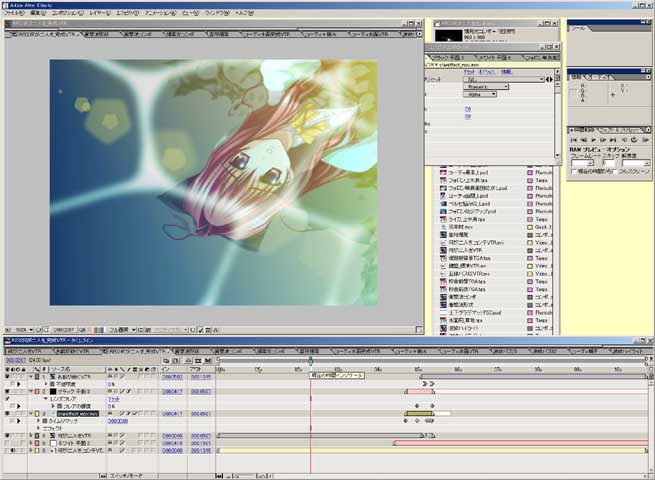Click the リセット (Reset) link in effect controls
Screen dimensions: 655x480
pos(469,72)
